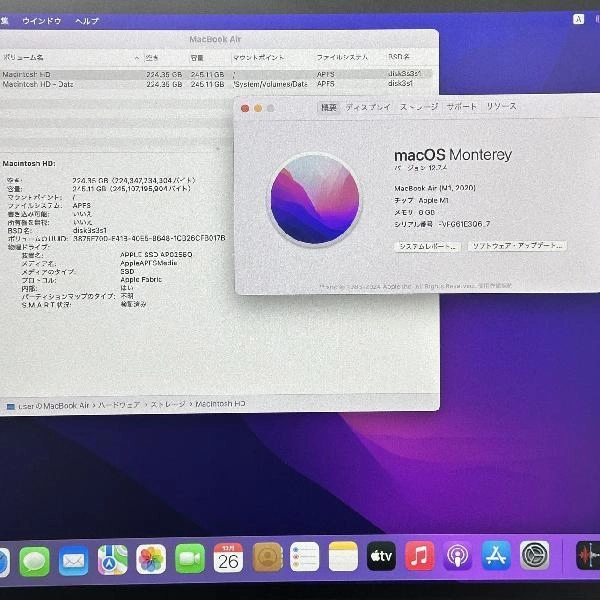
Task: Click the 'MacBook Air (M1, 2020)' model text
Action: (435, 188)
